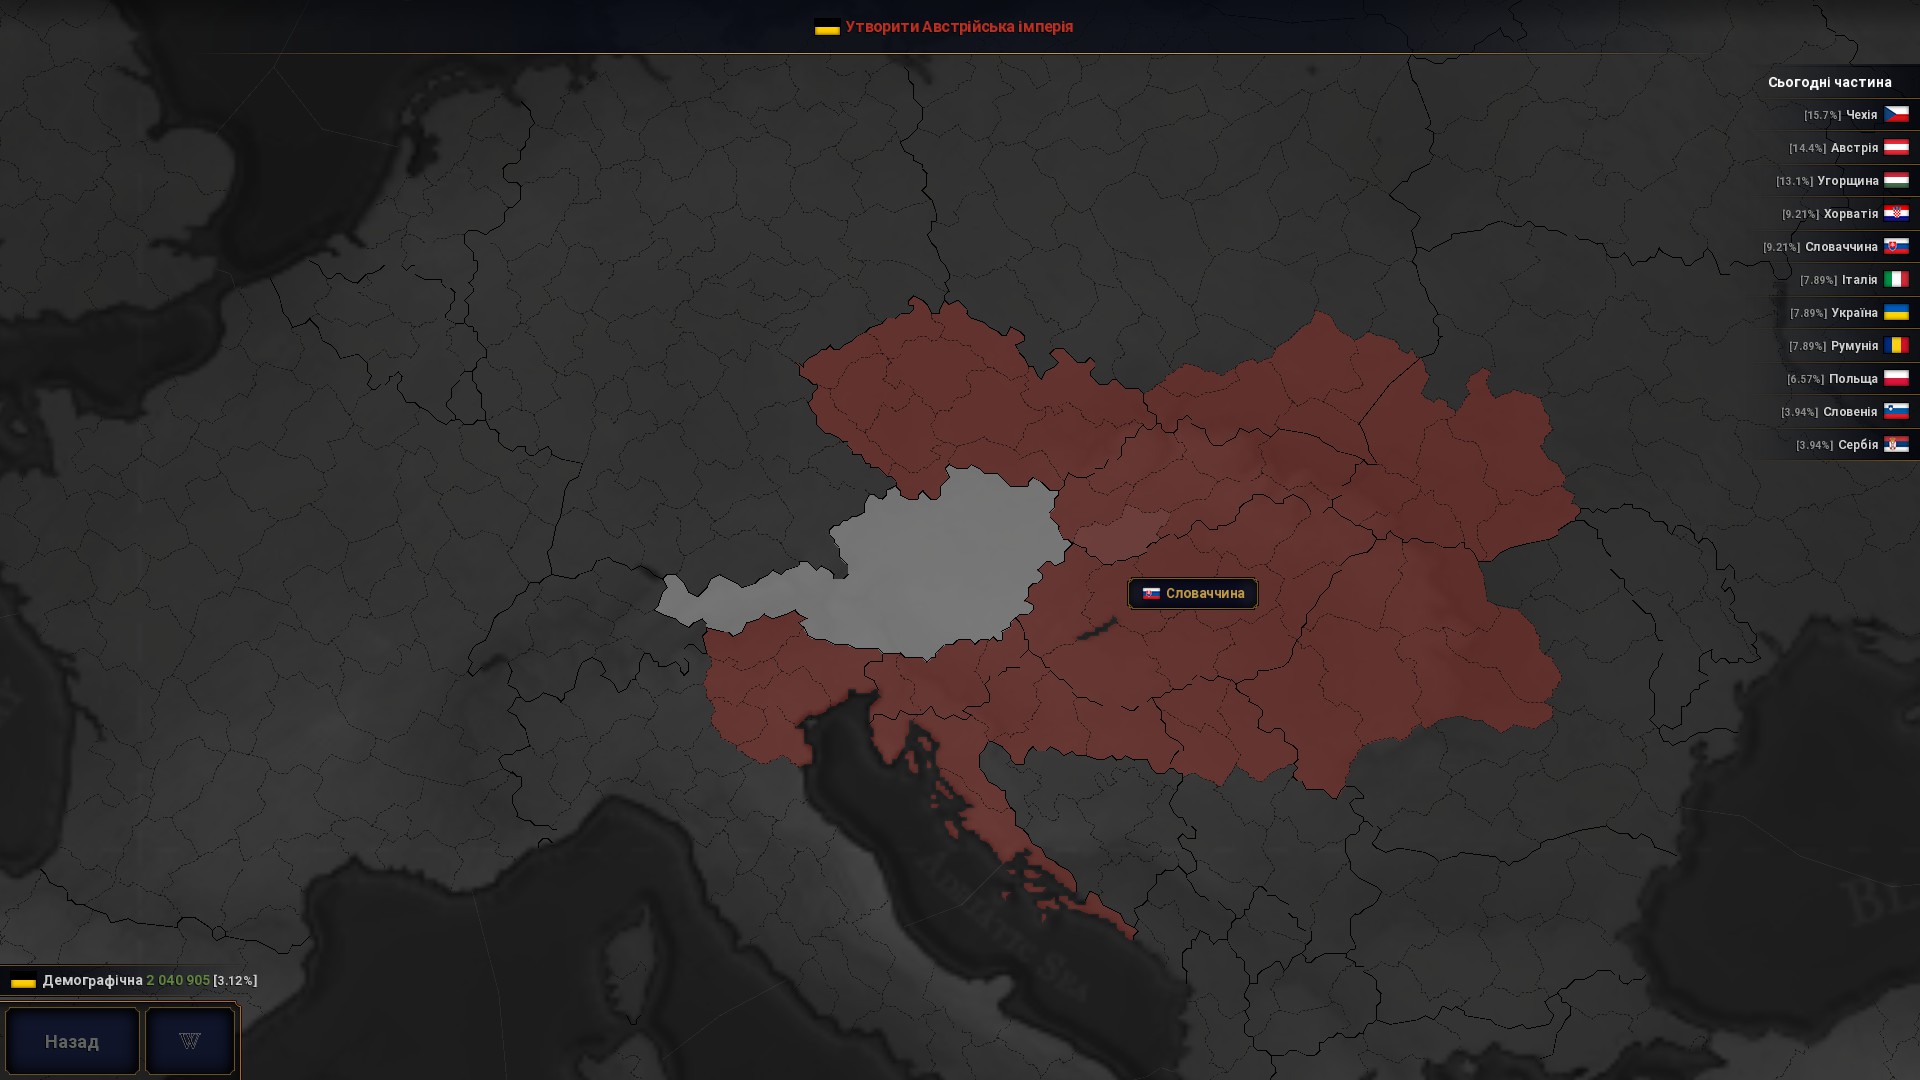Select the Польща list entry
Screen dimensions: 1920x1080
pyautogui.click(x=1852, y=378)
